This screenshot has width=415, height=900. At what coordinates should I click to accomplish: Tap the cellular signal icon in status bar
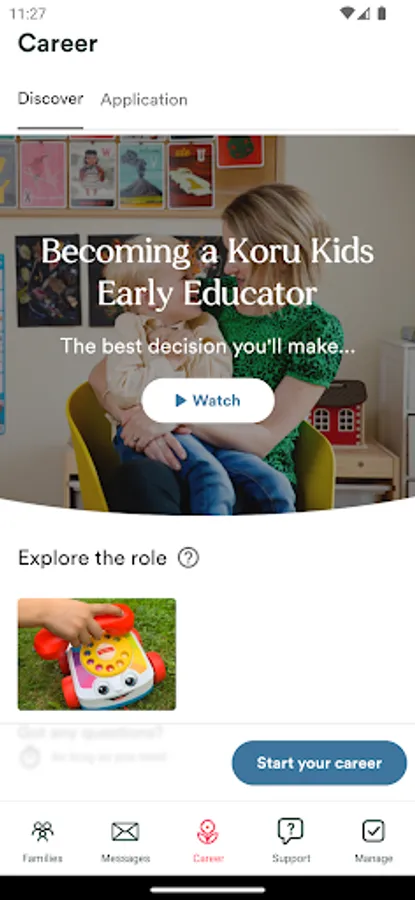[364, 13]
